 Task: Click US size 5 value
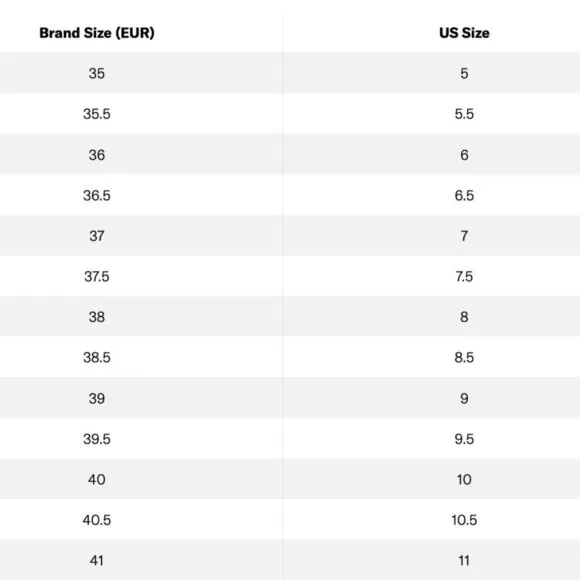(464, 73)
